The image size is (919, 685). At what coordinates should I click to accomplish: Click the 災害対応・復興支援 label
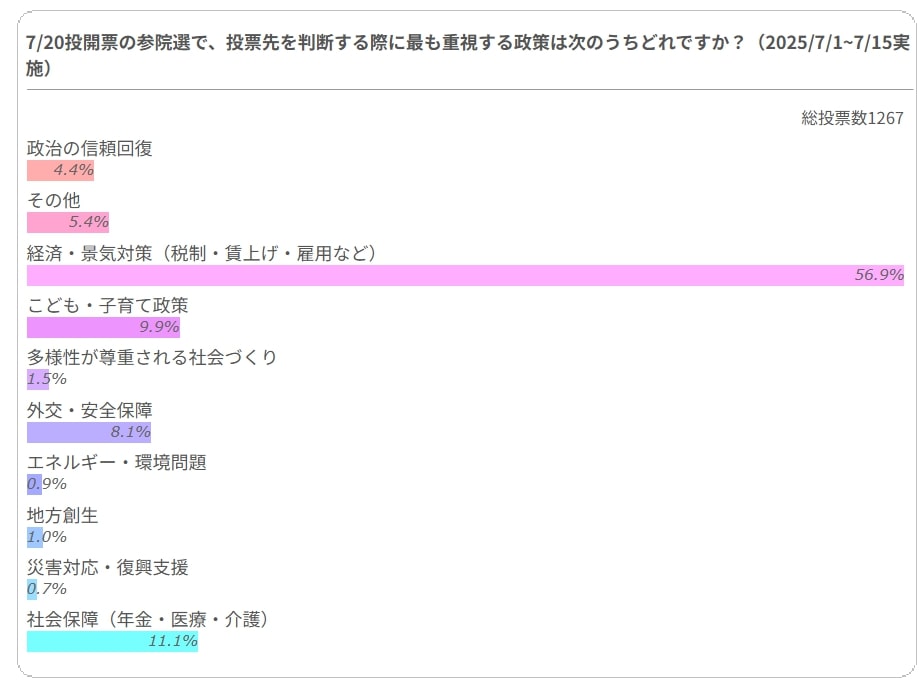click(x=108, y=568)
